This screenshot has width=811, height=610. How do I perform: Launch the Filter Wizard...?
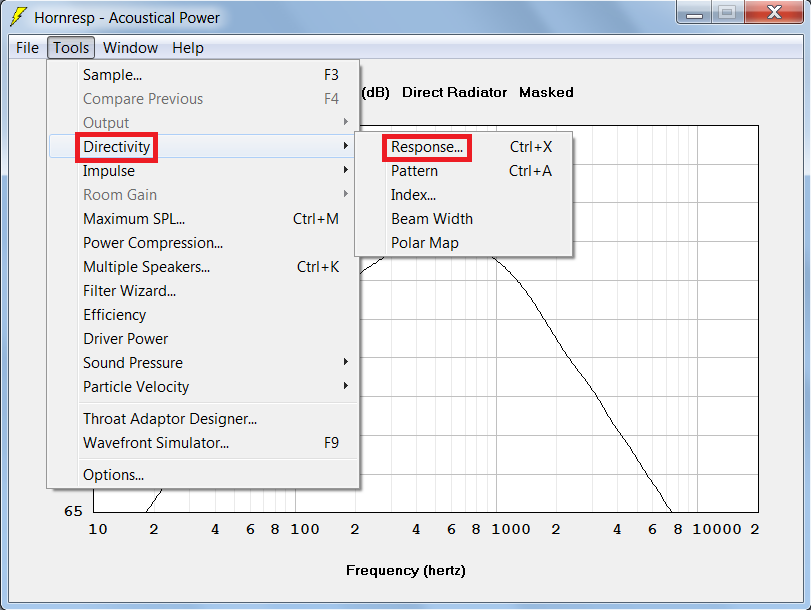point(204,291)
